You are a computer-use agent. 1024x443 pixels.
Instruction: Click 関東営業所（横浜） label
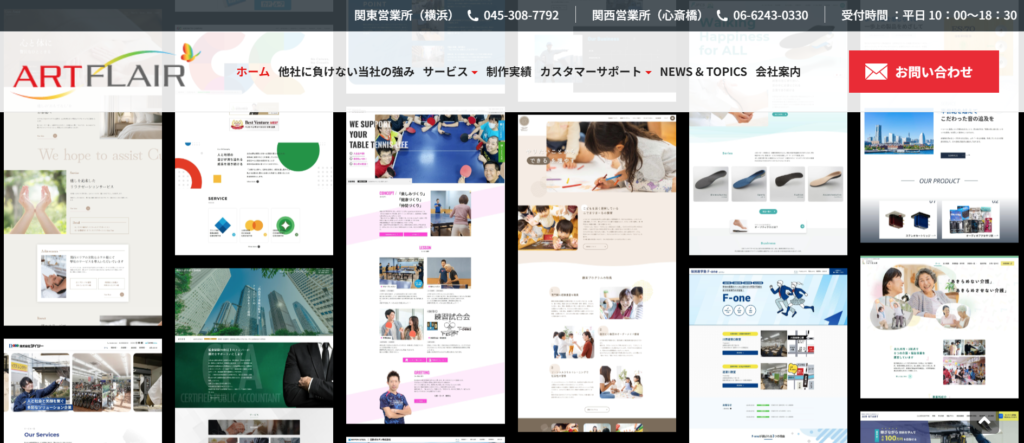[406, 16]
